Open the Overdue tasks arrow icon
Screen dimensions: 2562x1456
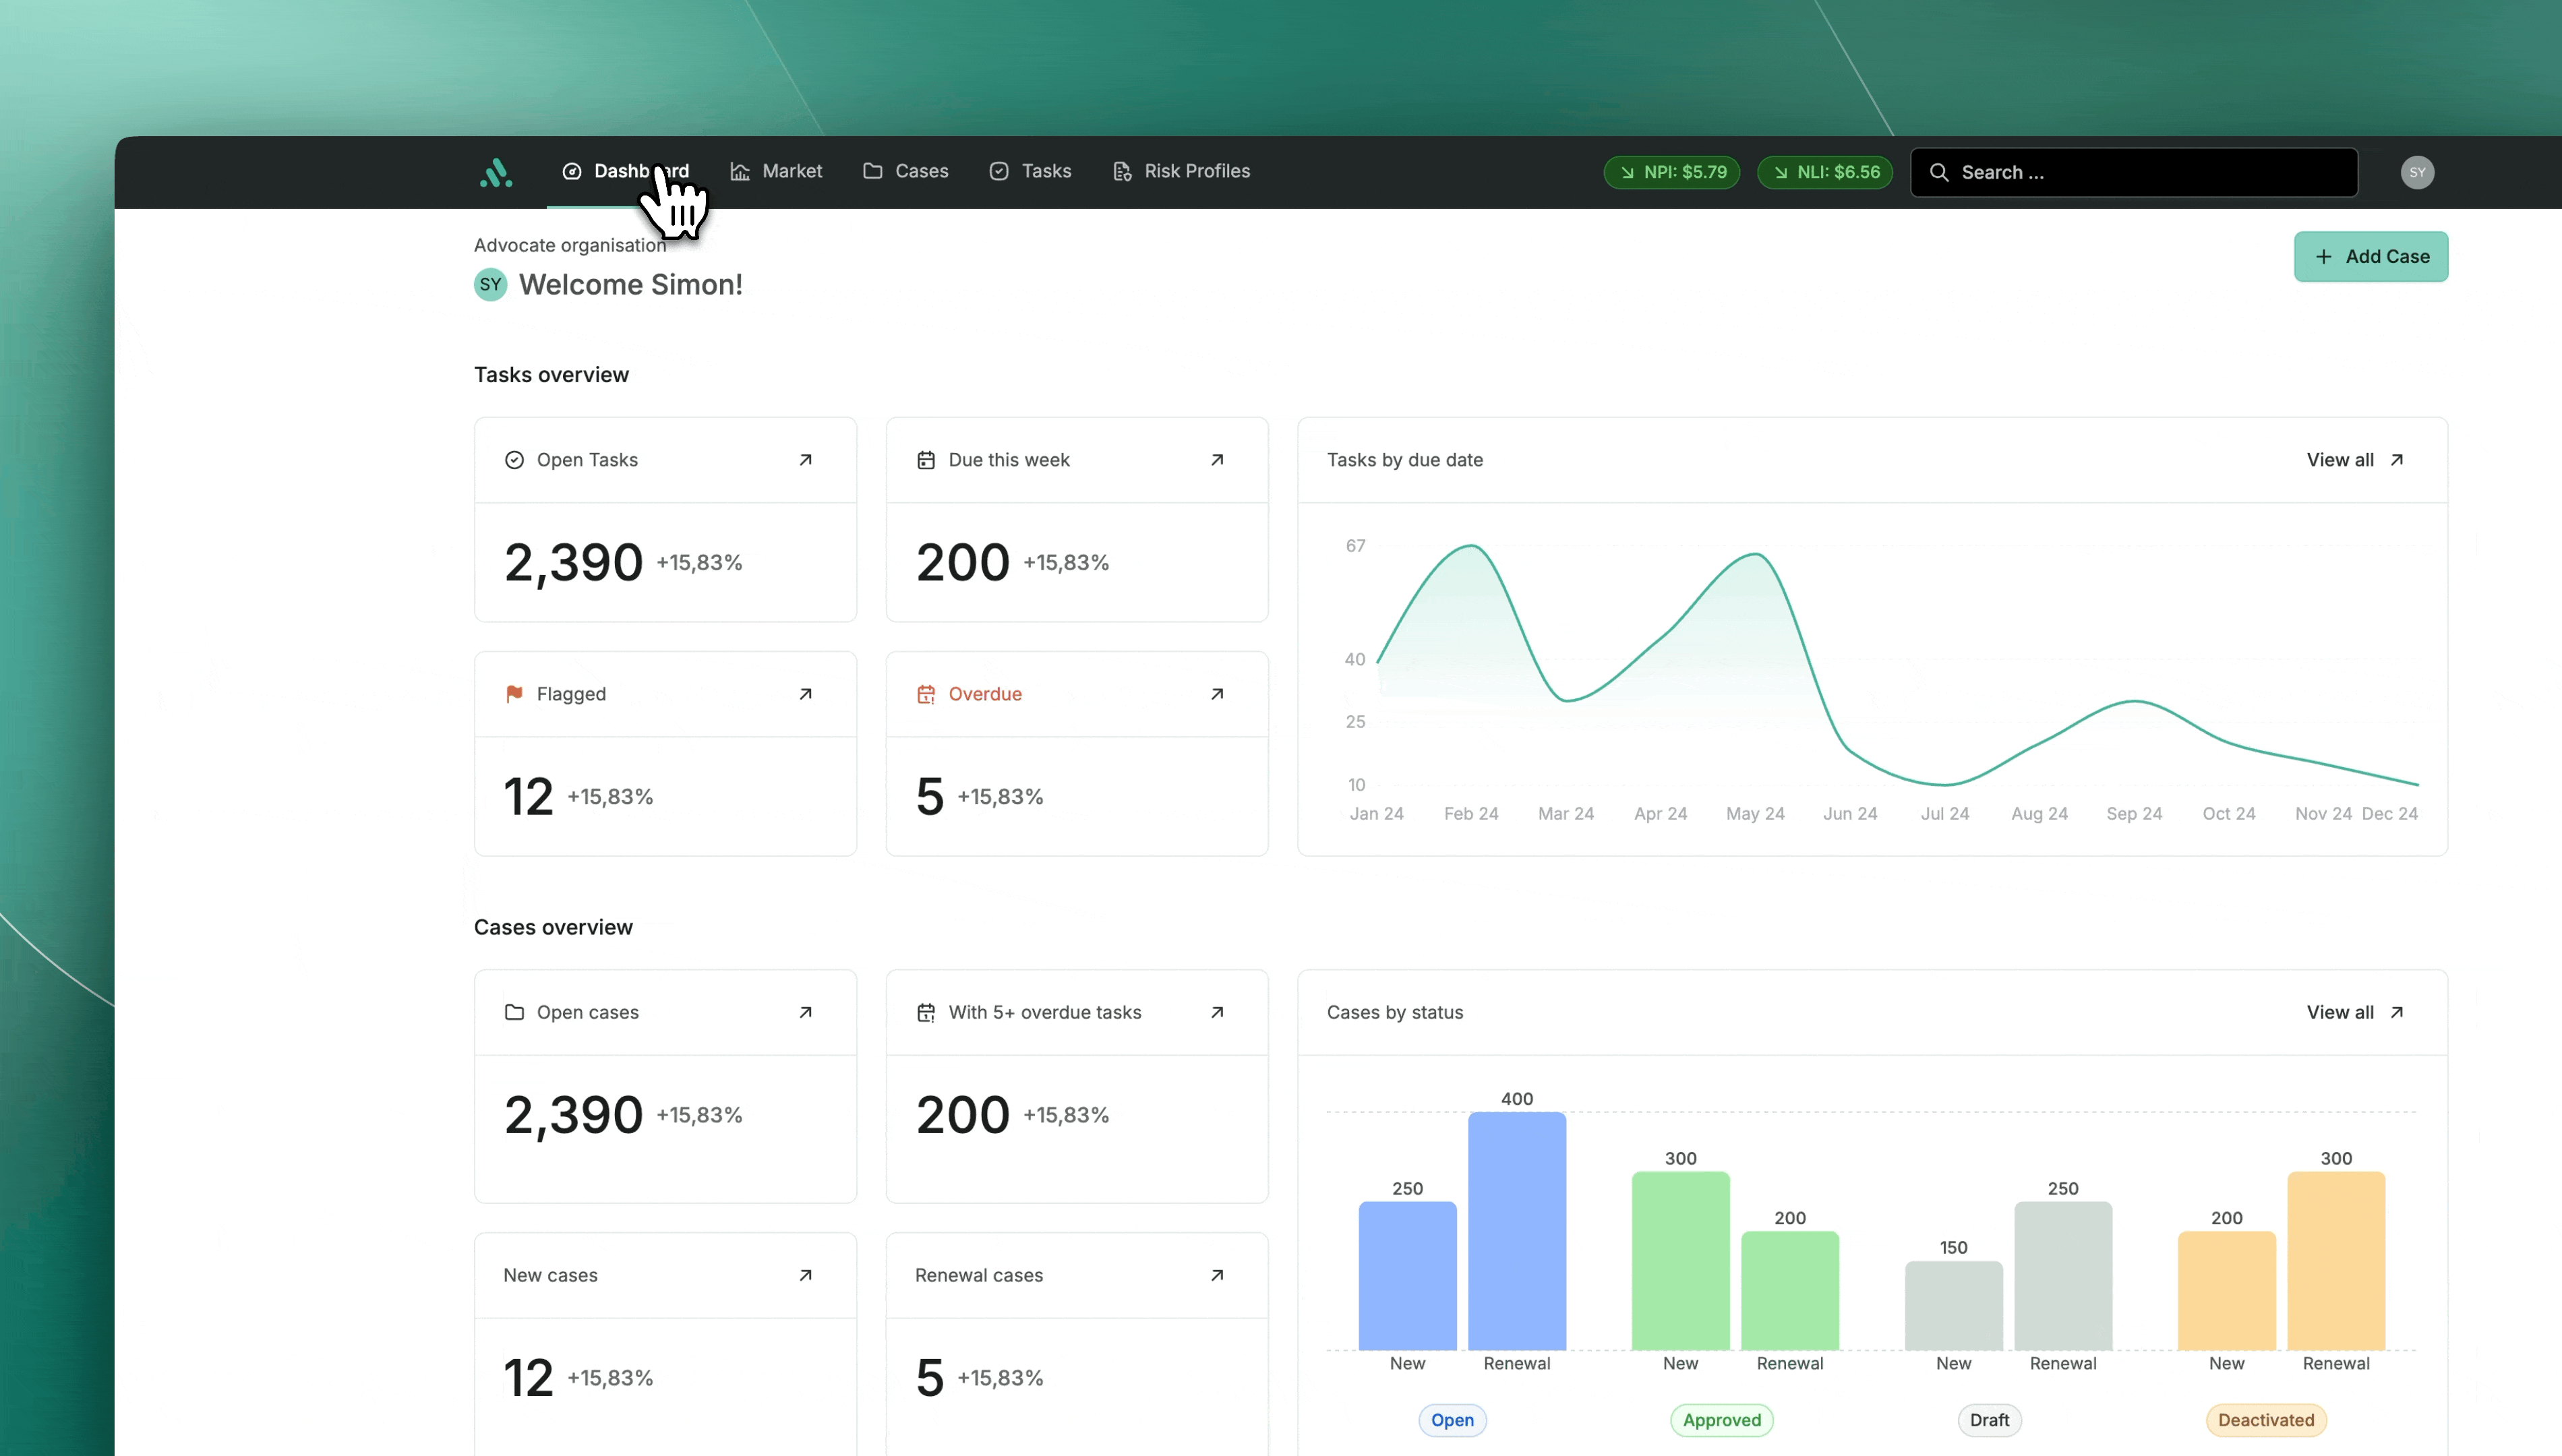coord(1217,694)
